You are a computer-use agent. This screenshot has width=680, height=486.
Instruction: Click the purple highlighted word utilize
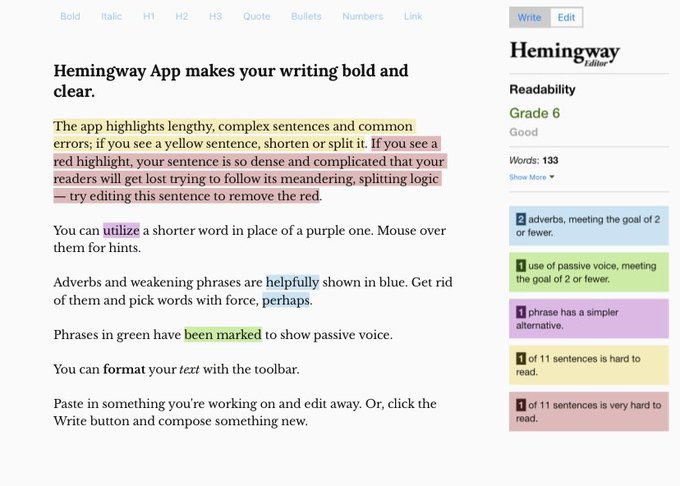(x=121, y=230)
